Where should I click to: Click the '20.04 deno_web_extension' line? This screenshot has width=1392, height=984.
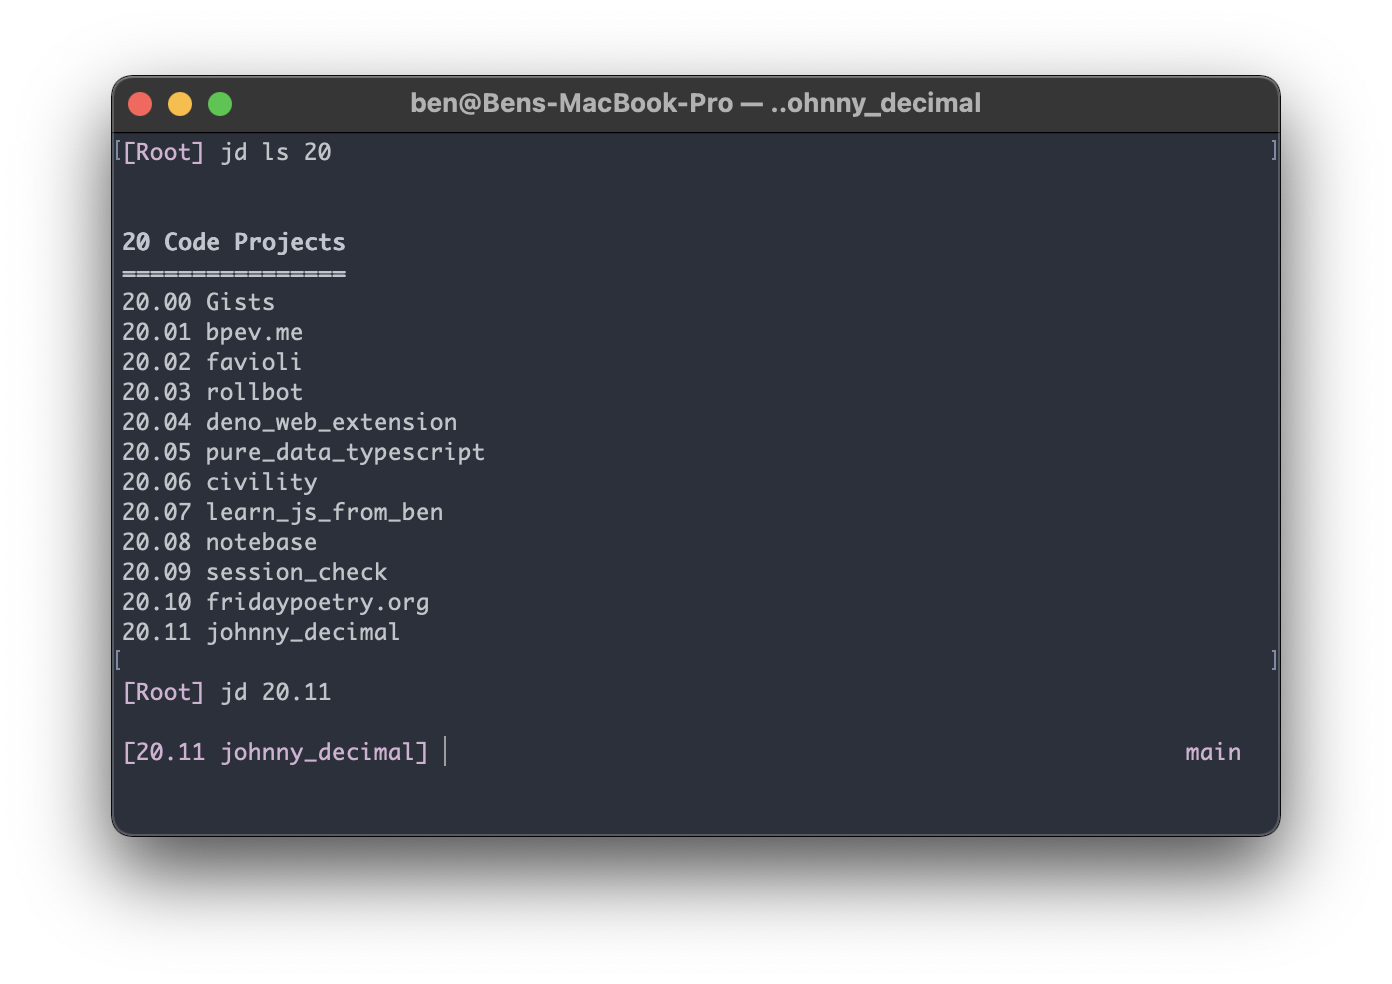[289, 422]
